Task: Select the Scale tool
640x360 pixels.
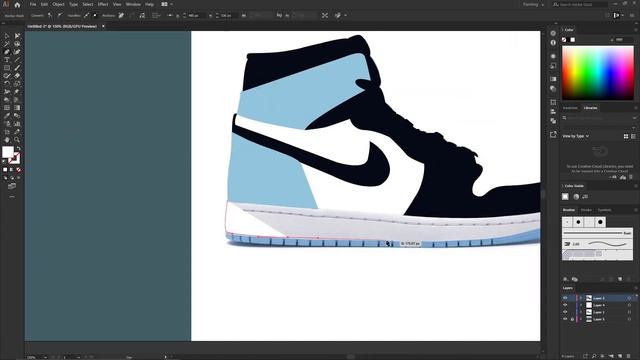Action: (x=17, y=84)
